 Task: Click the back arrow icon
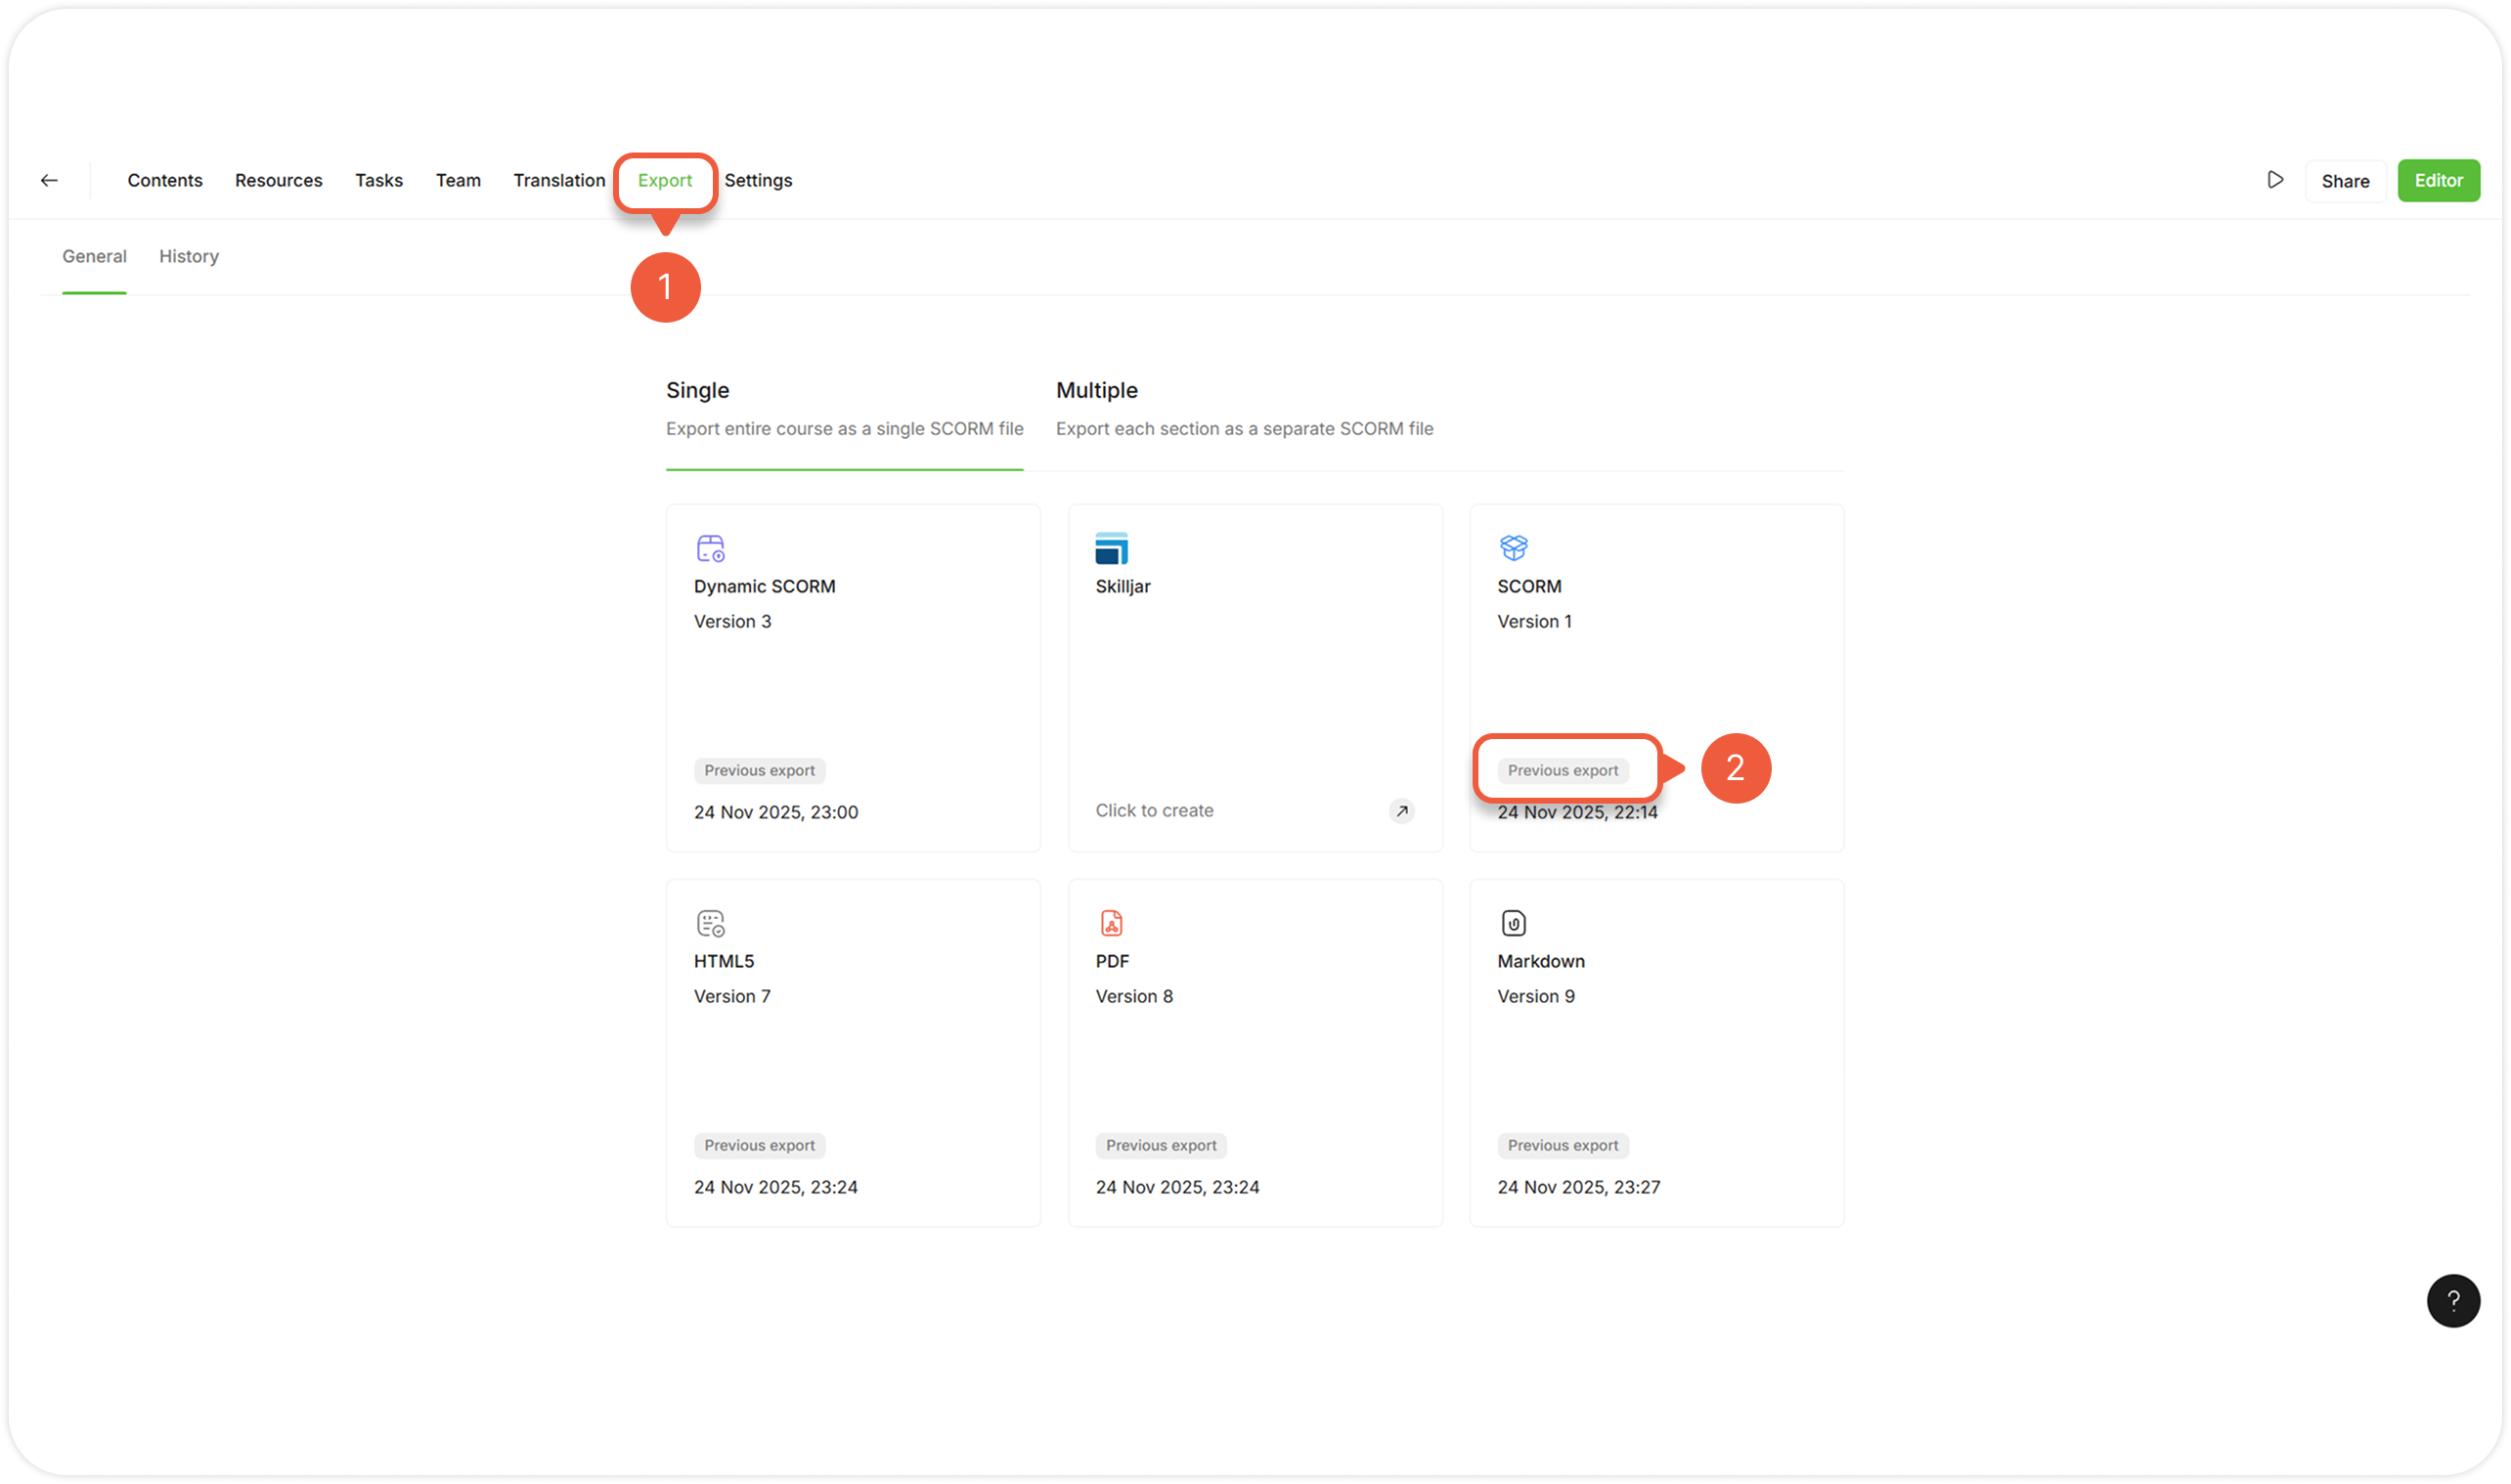pyautogui.click(x=49, y=180)
